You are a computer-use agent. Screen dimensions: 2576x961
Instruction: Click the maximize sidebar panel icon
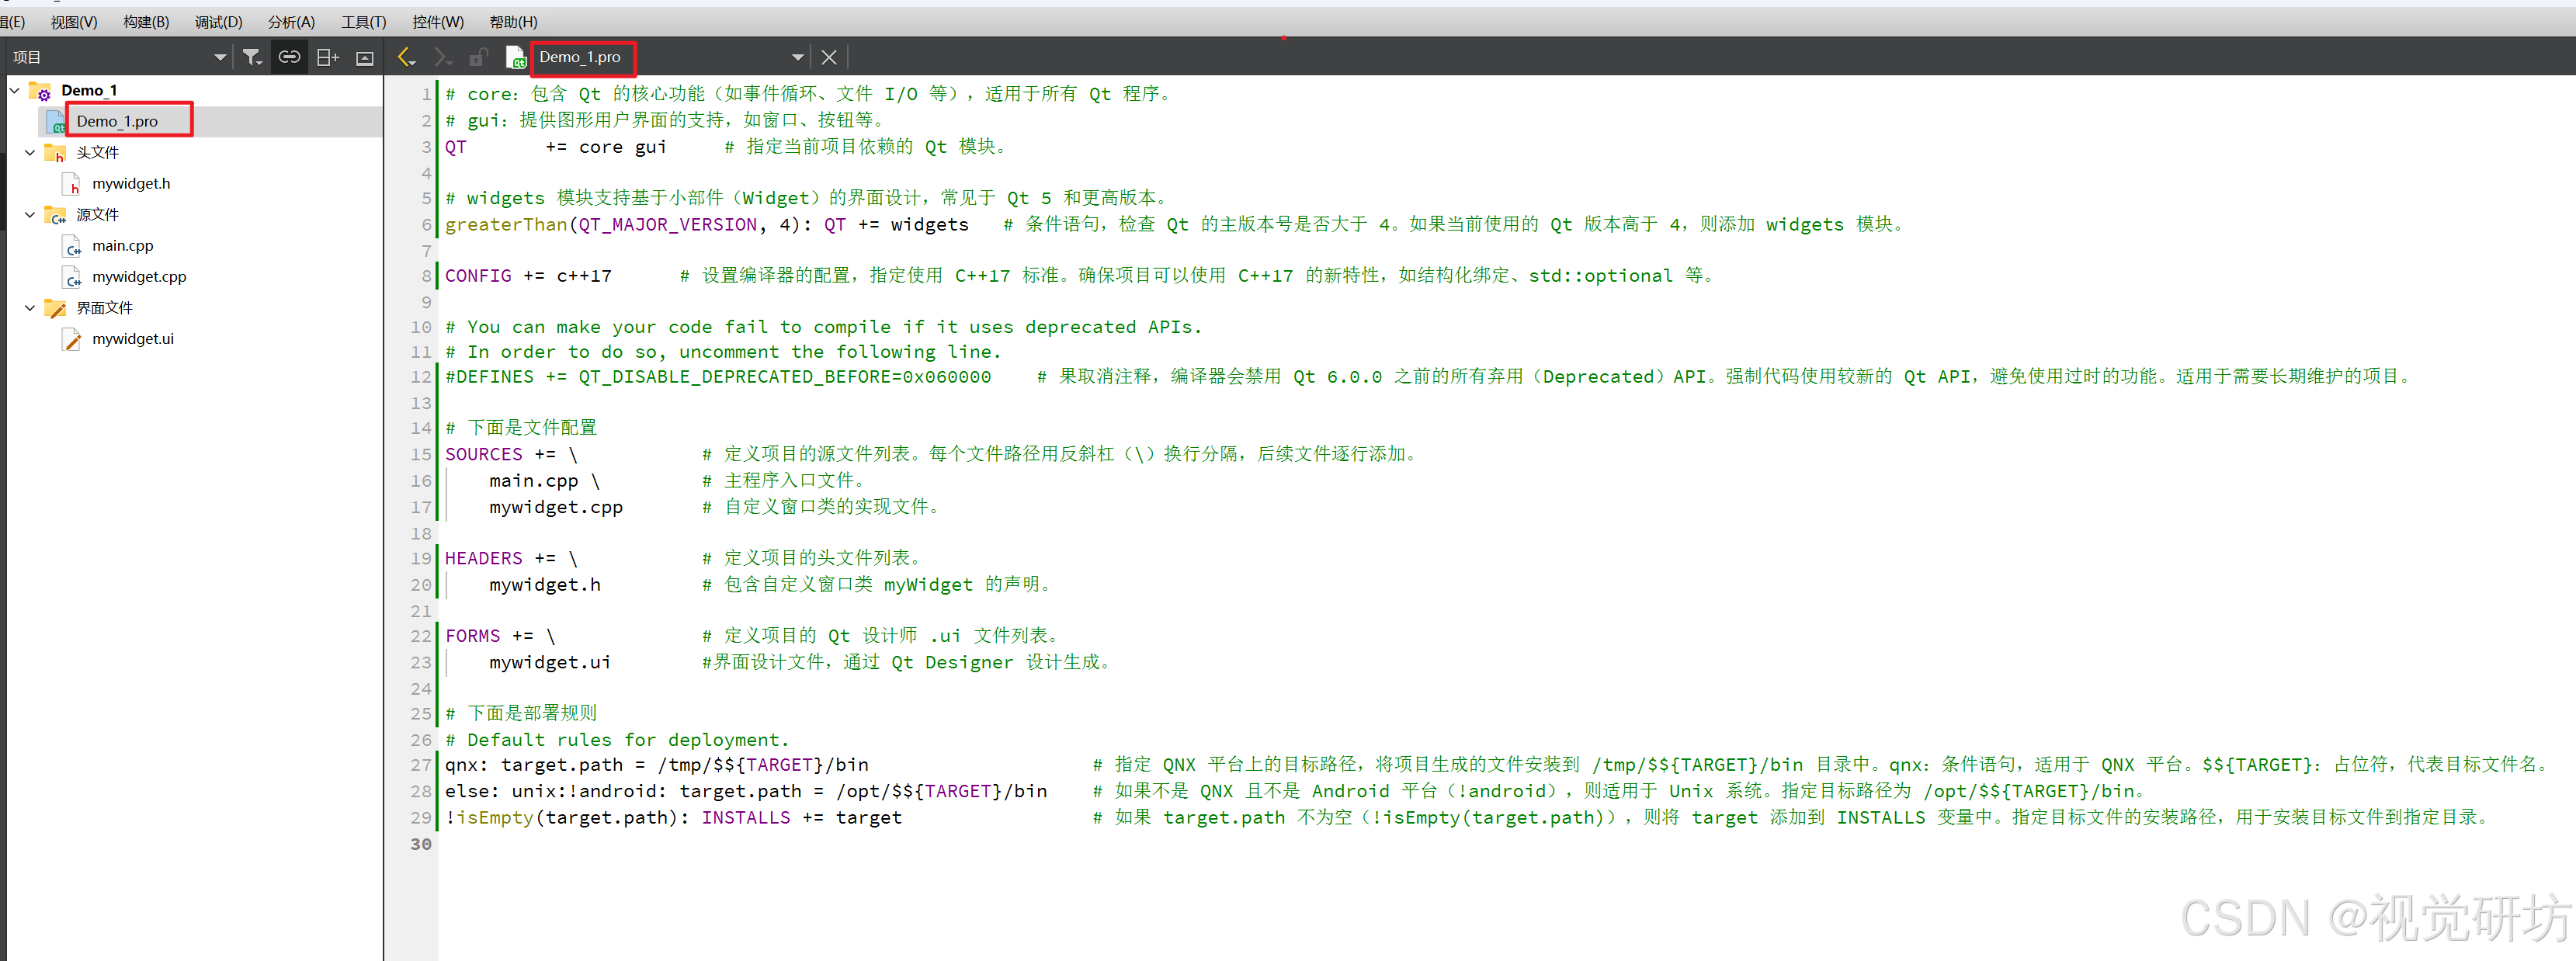pyautogui.click(x=365, y=58)
